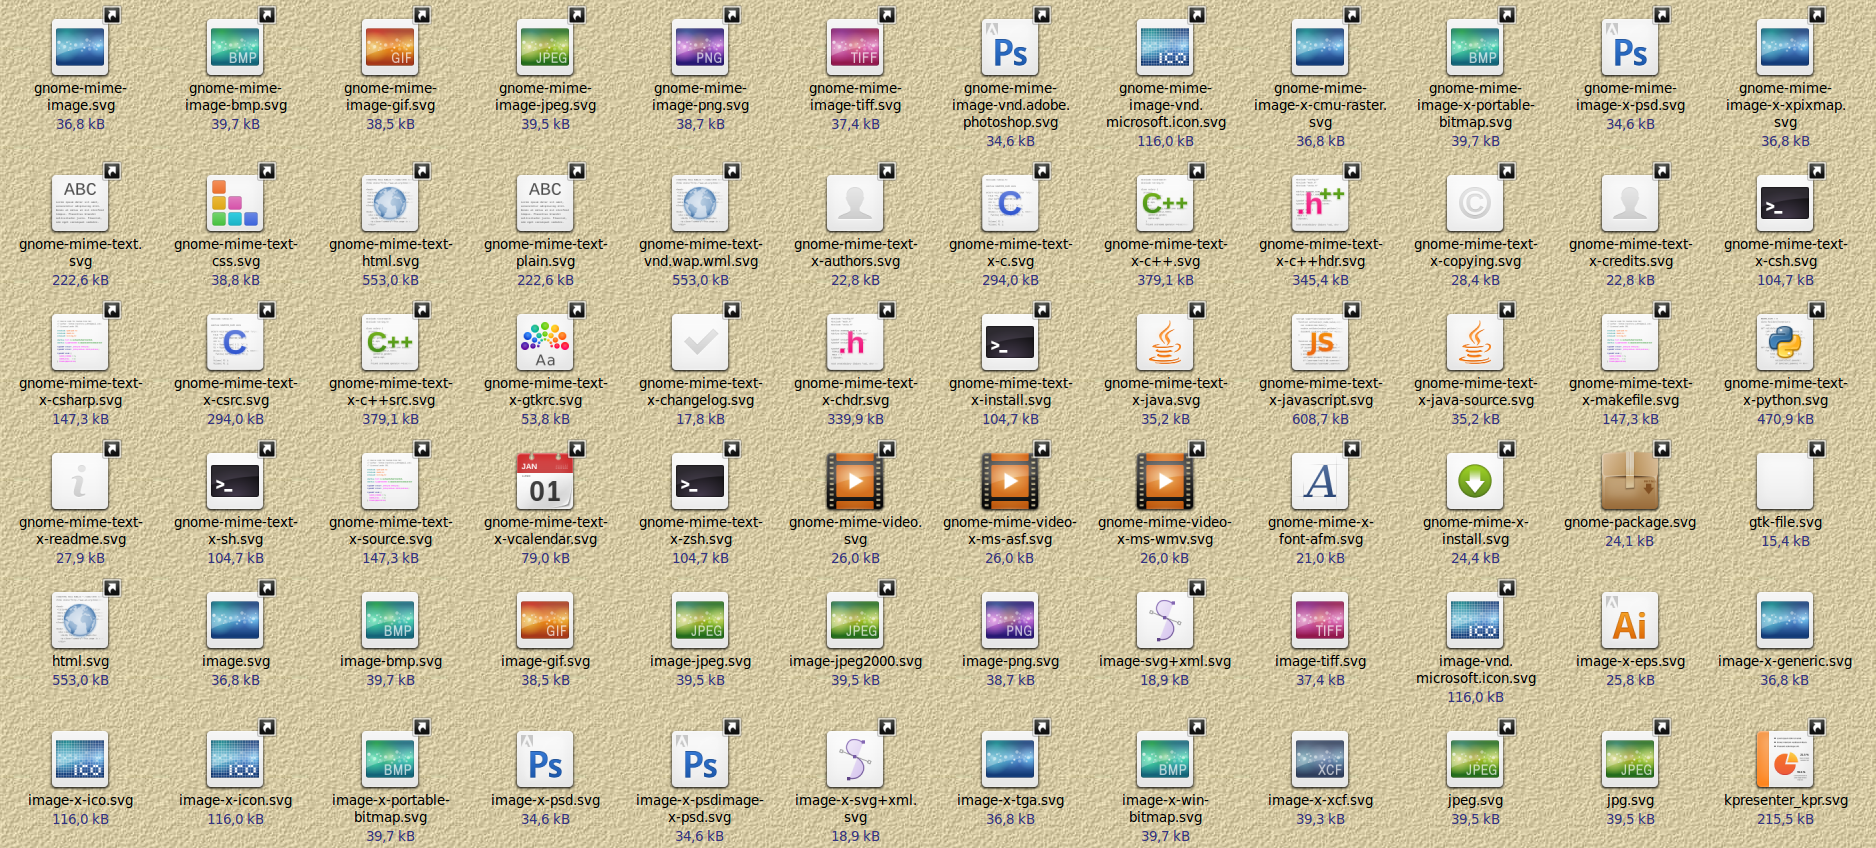The image size is (1876, 848).
Task: Click the "jpg.svg" file name
Action: click(1630, 800)
